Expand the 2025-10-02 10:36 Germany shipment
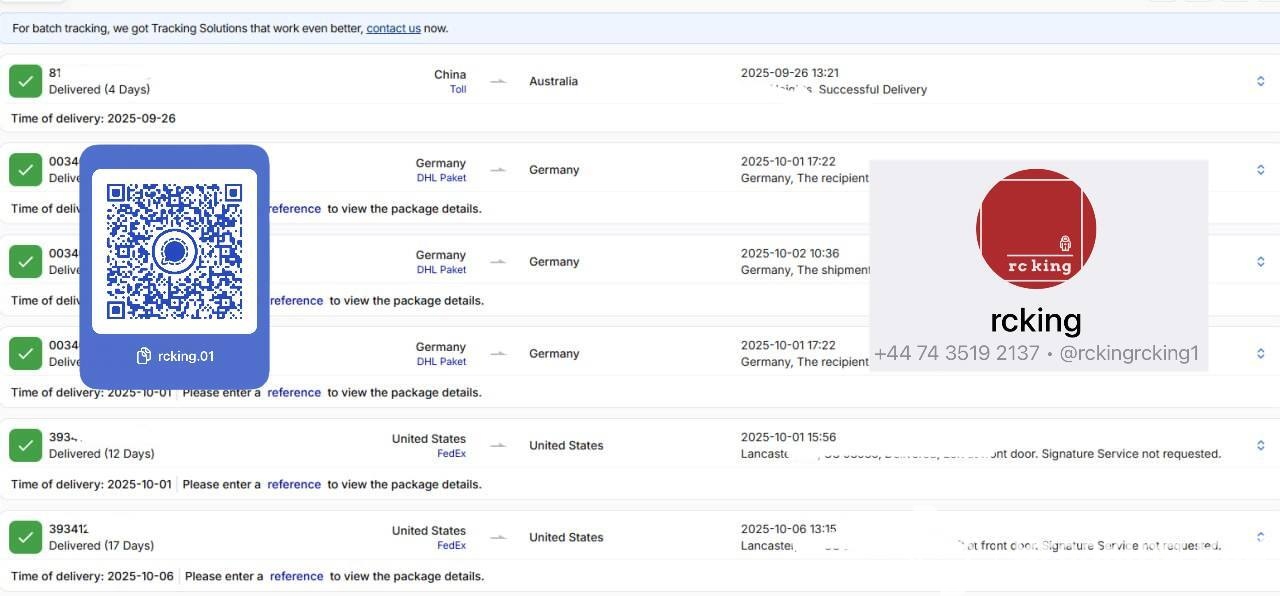Viewport: 1280px width, 596px height. 1260,262
